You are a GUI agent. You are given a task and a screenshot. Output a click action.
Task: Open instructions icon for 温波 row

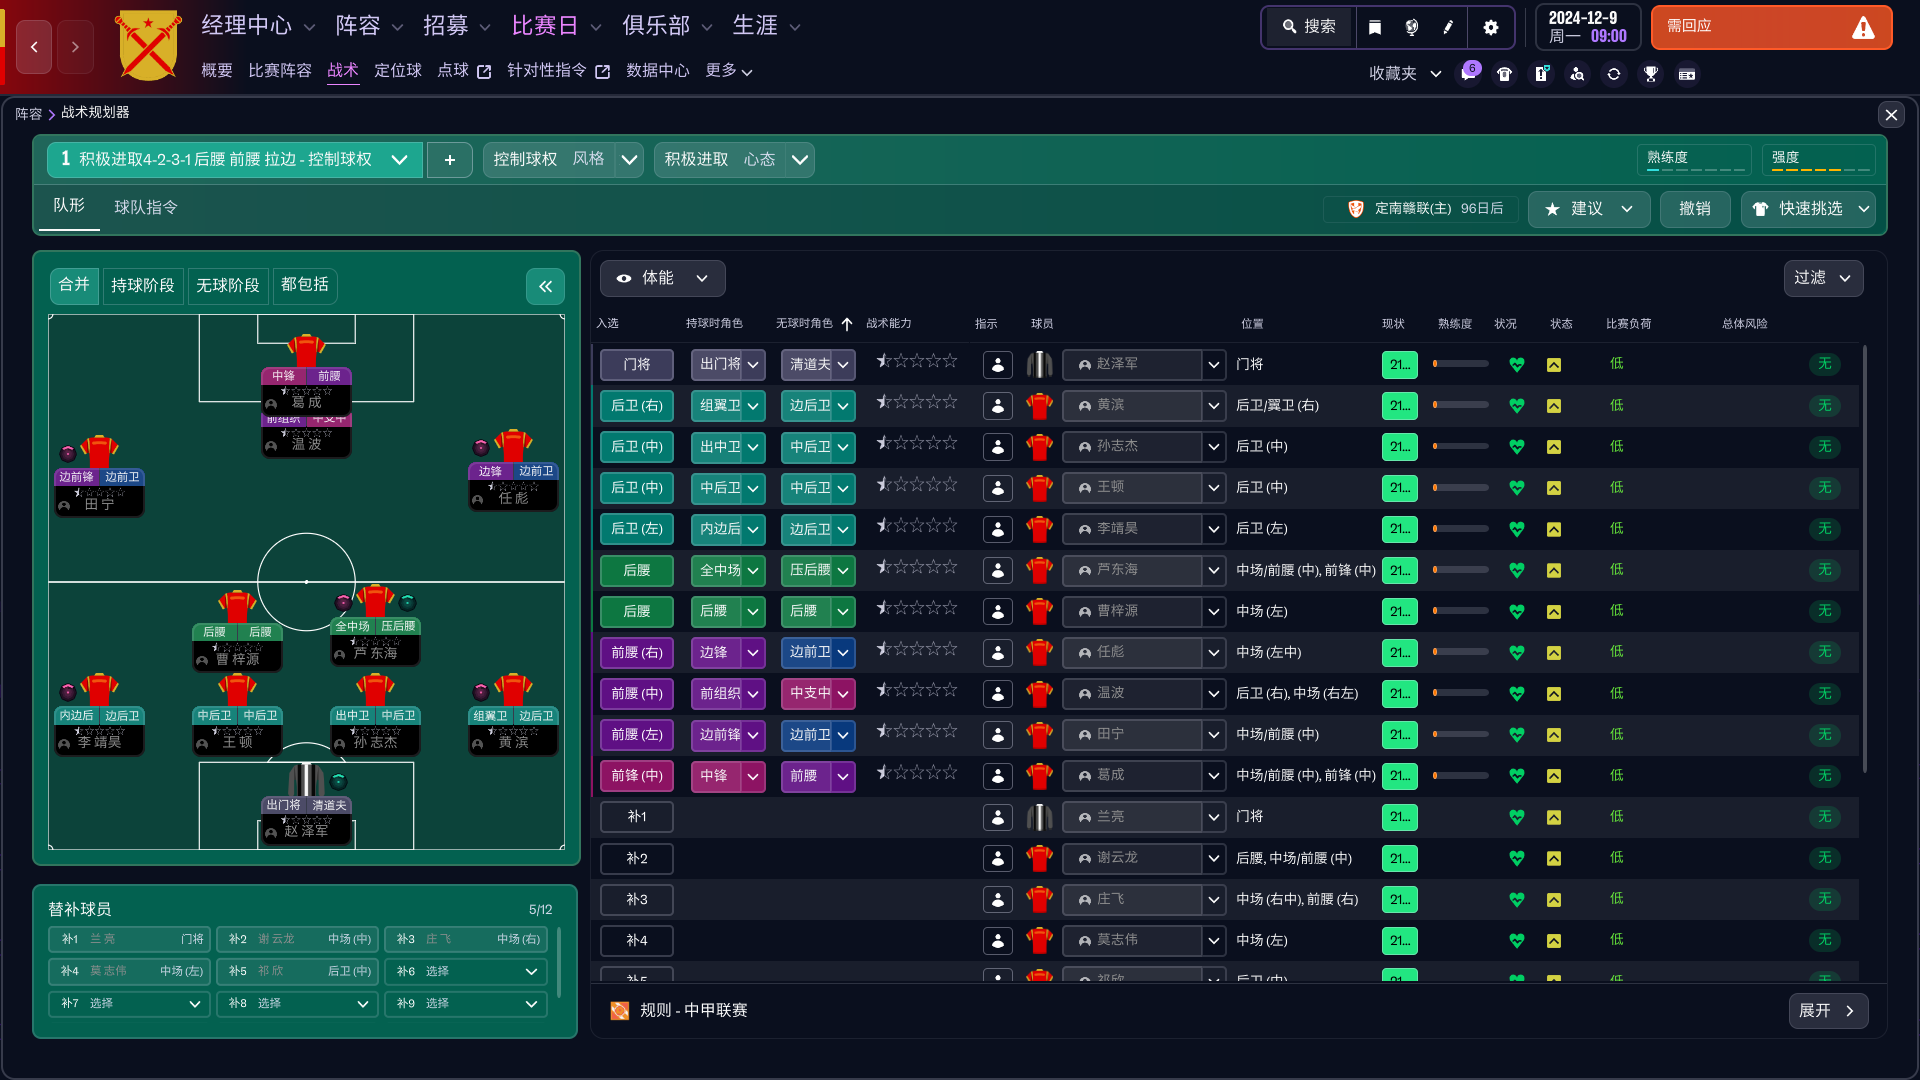coord(997,694)
